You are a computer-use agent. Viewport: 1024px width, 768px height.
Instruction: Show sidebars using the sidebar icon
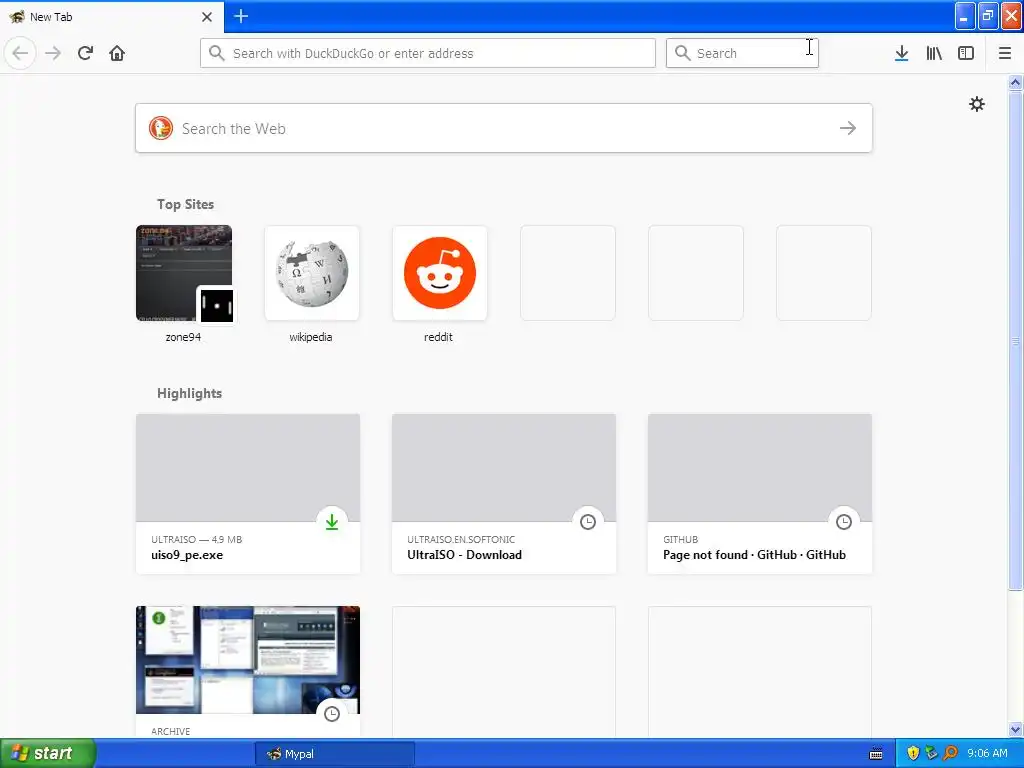tap(966, 53)
